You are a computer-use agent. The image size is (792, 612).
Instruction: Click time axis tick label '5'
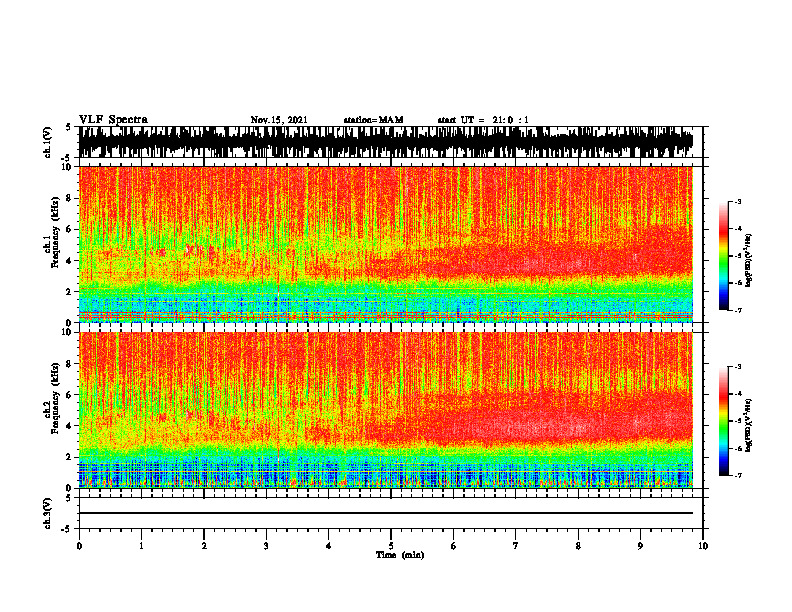(391, 546)
